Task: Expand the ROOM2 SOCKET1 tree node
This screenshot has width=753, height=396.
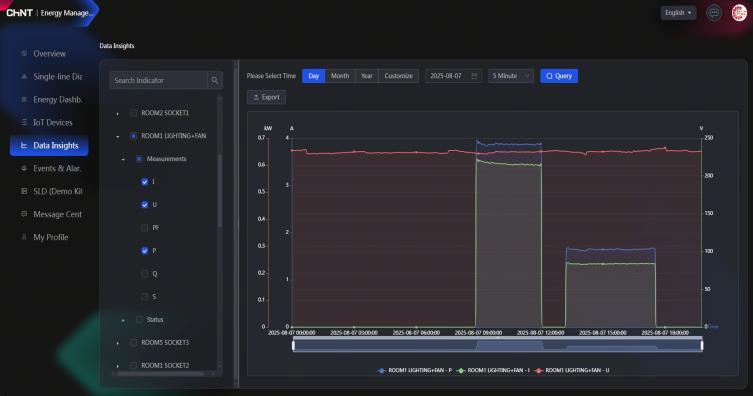Action: [x=118, y=113]
